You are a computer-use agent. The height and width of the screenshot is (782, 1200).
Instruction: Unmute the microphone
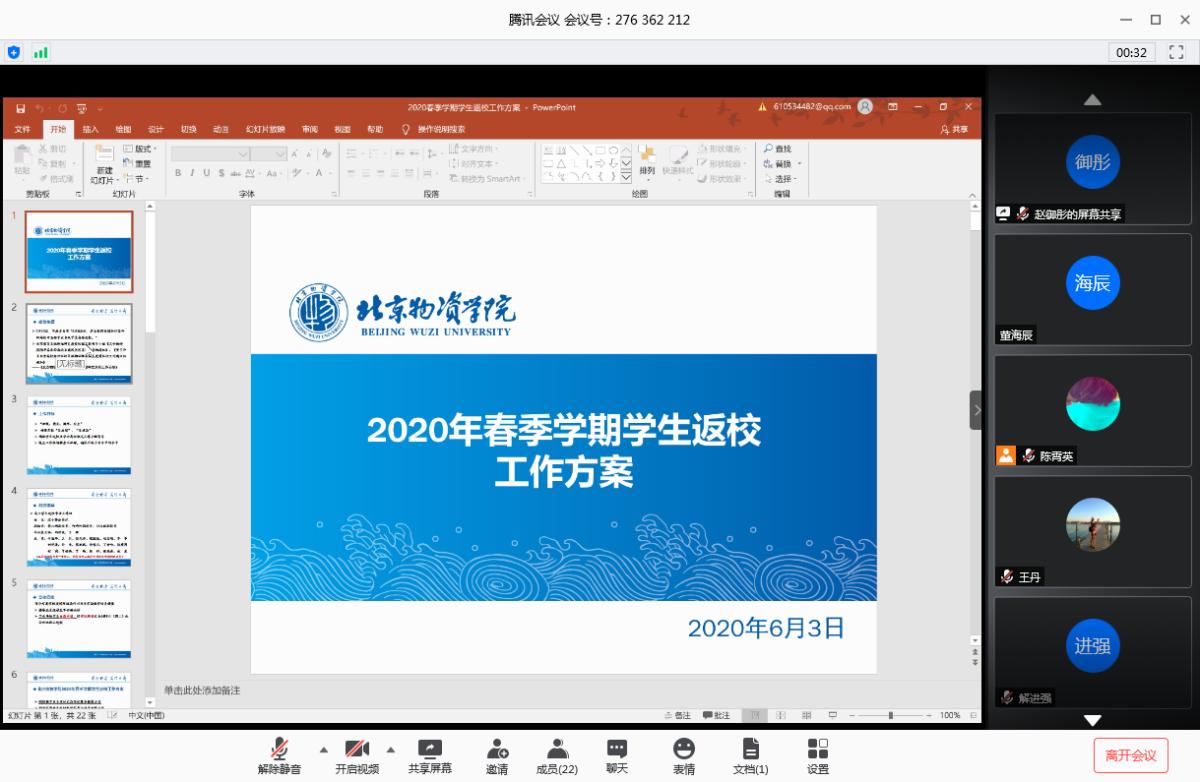[279, 749]
